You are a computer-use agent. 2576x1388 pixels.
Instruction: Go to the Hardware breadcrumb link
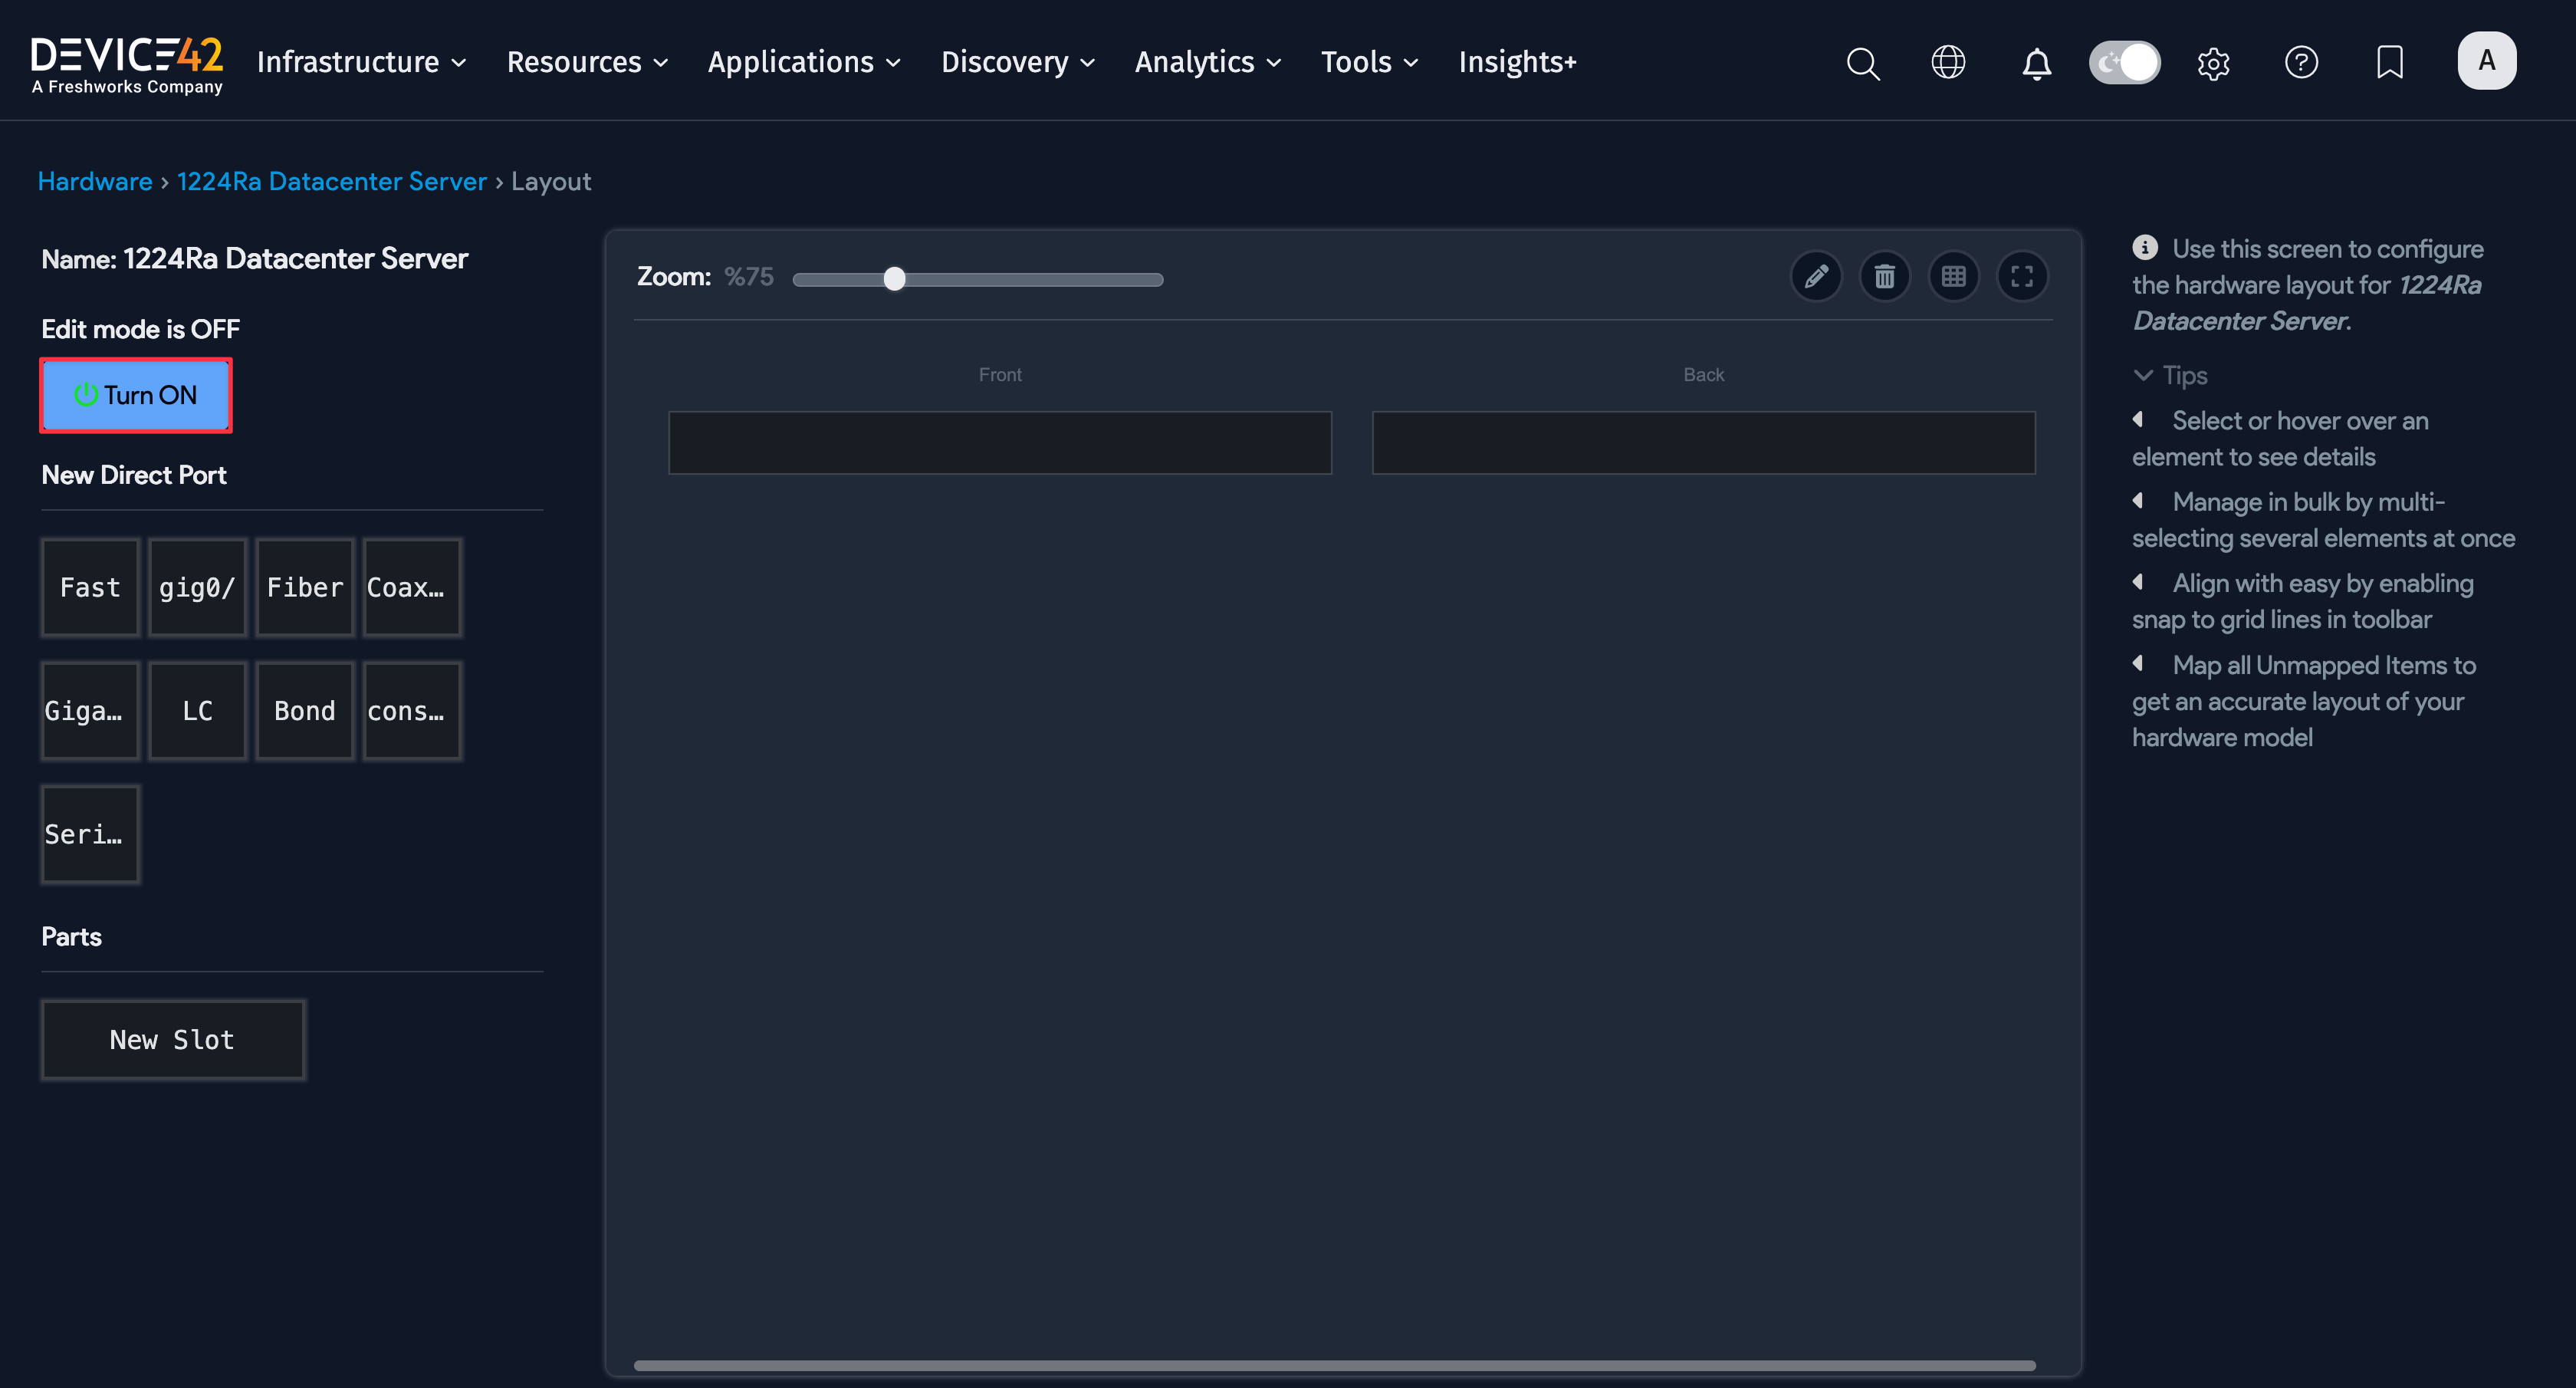(x=94, y=181)
